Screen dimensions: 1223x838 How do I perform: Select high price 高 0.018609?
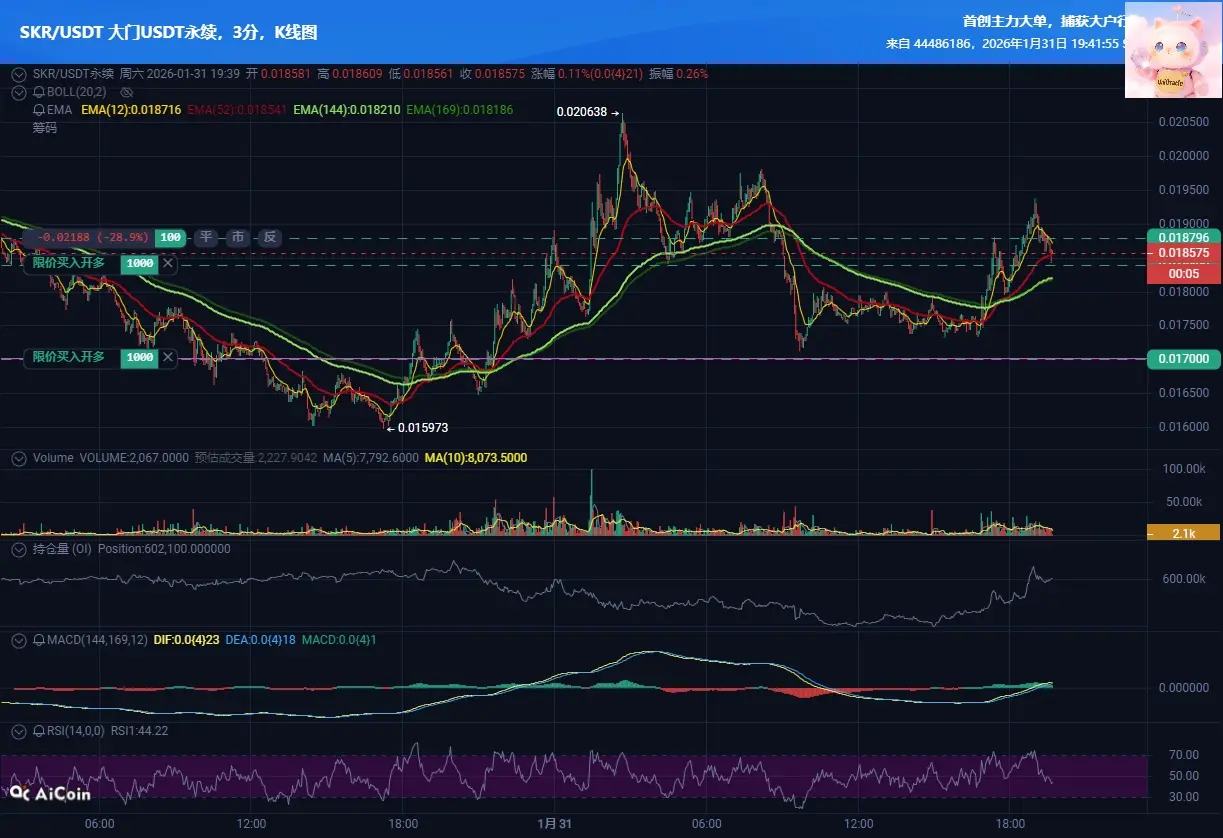click(x=350, y=74)
